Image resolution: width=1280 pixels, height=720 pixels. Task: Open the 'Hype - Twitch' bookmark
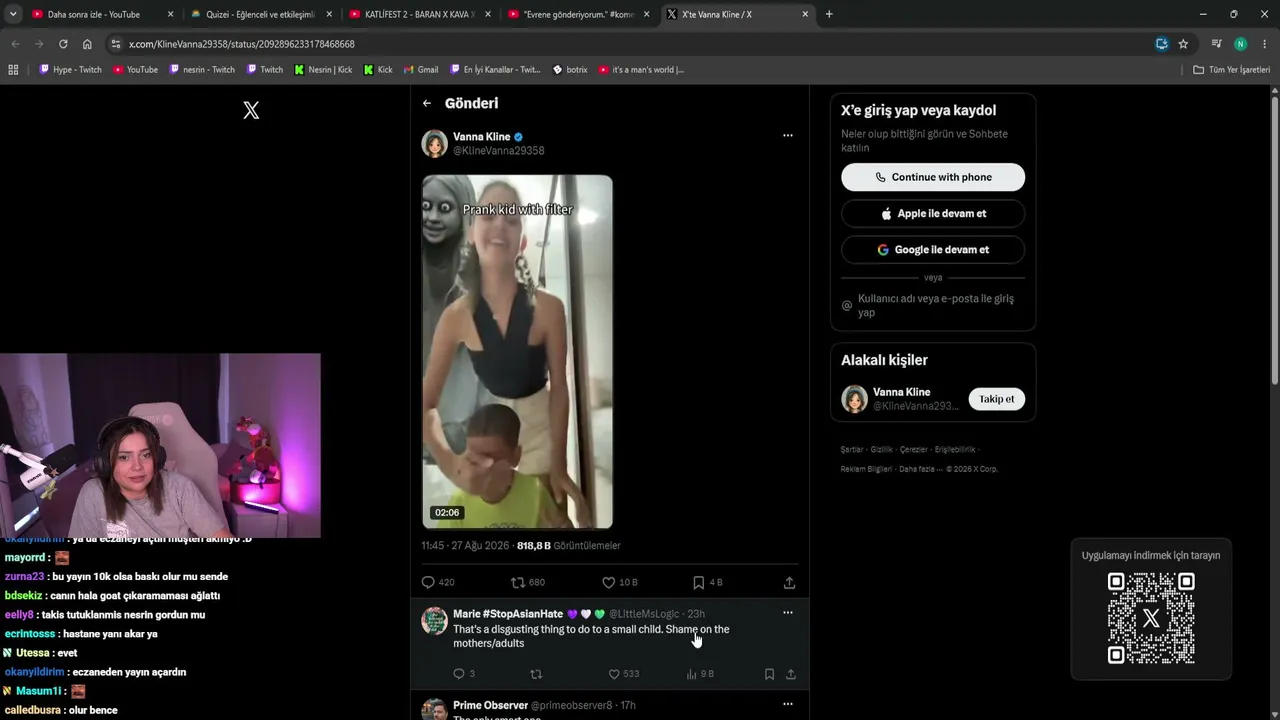pos(70,70)
